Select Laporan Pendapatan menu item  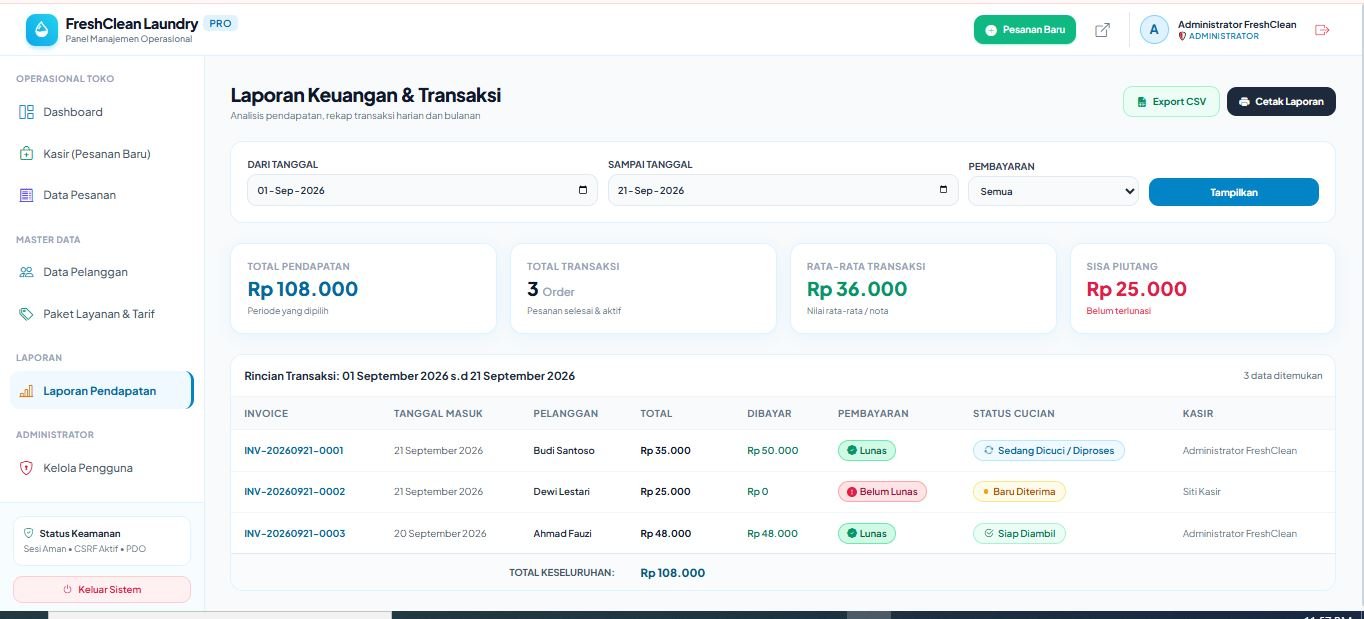click(x=101, y=391)
